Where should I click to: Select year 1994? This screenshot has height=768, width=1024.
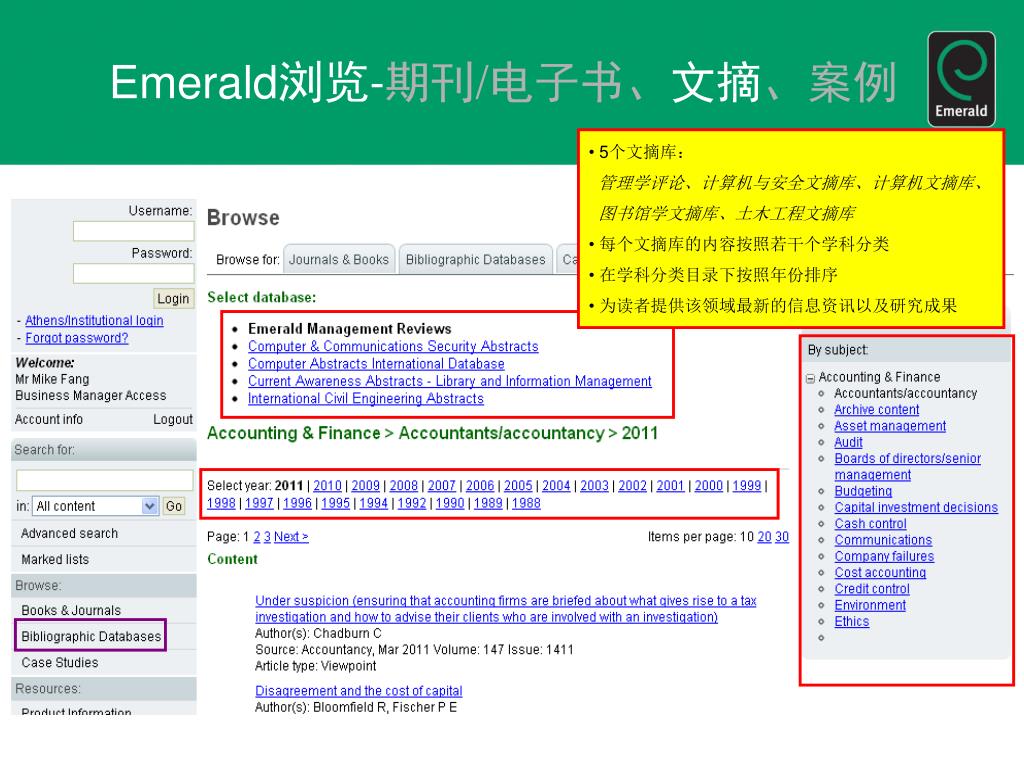[374, 504]
